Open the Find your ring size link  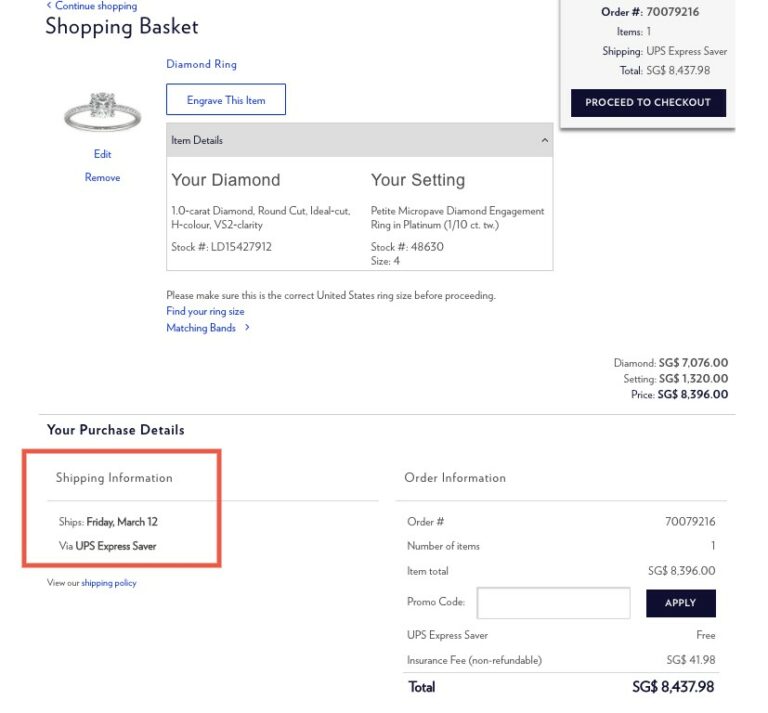(205, 311)
